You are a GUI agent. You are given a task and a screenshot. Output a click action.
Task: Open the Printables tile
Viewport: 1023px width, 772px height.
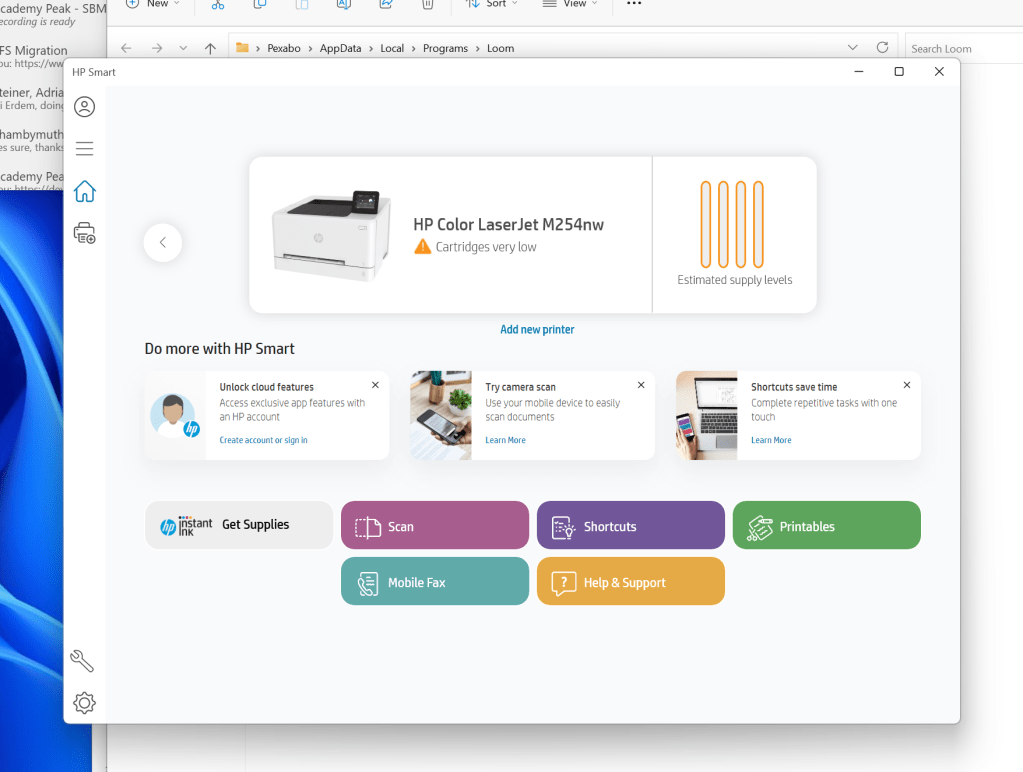coord(827,525)
